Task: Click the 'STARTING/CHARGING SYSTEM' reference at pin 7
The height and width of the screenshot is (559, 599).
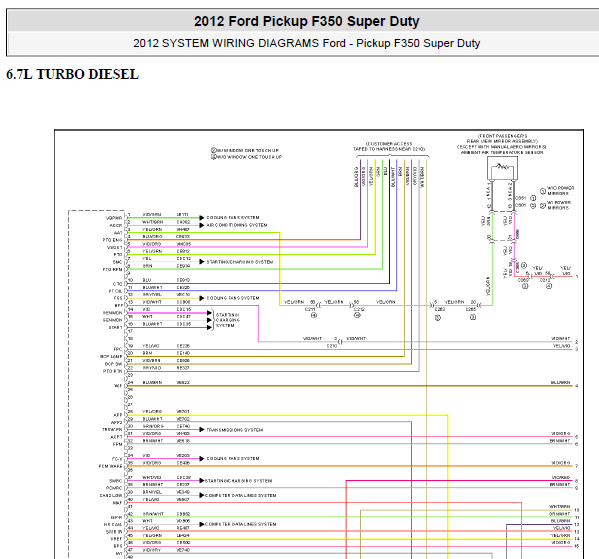Action: point(240,262)
